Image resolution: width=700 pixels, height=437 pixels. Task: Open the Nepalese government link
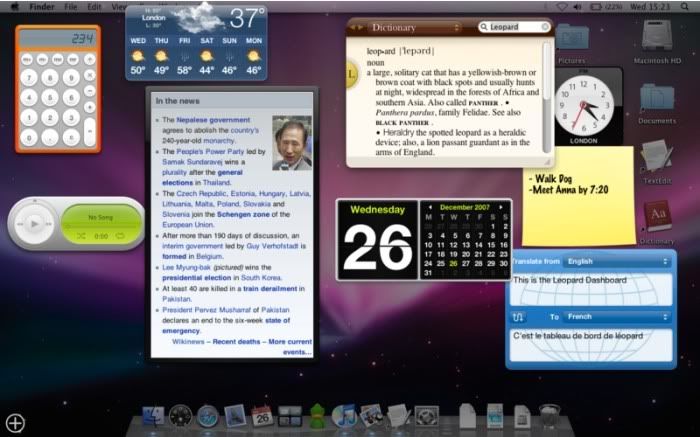[213, 120]
